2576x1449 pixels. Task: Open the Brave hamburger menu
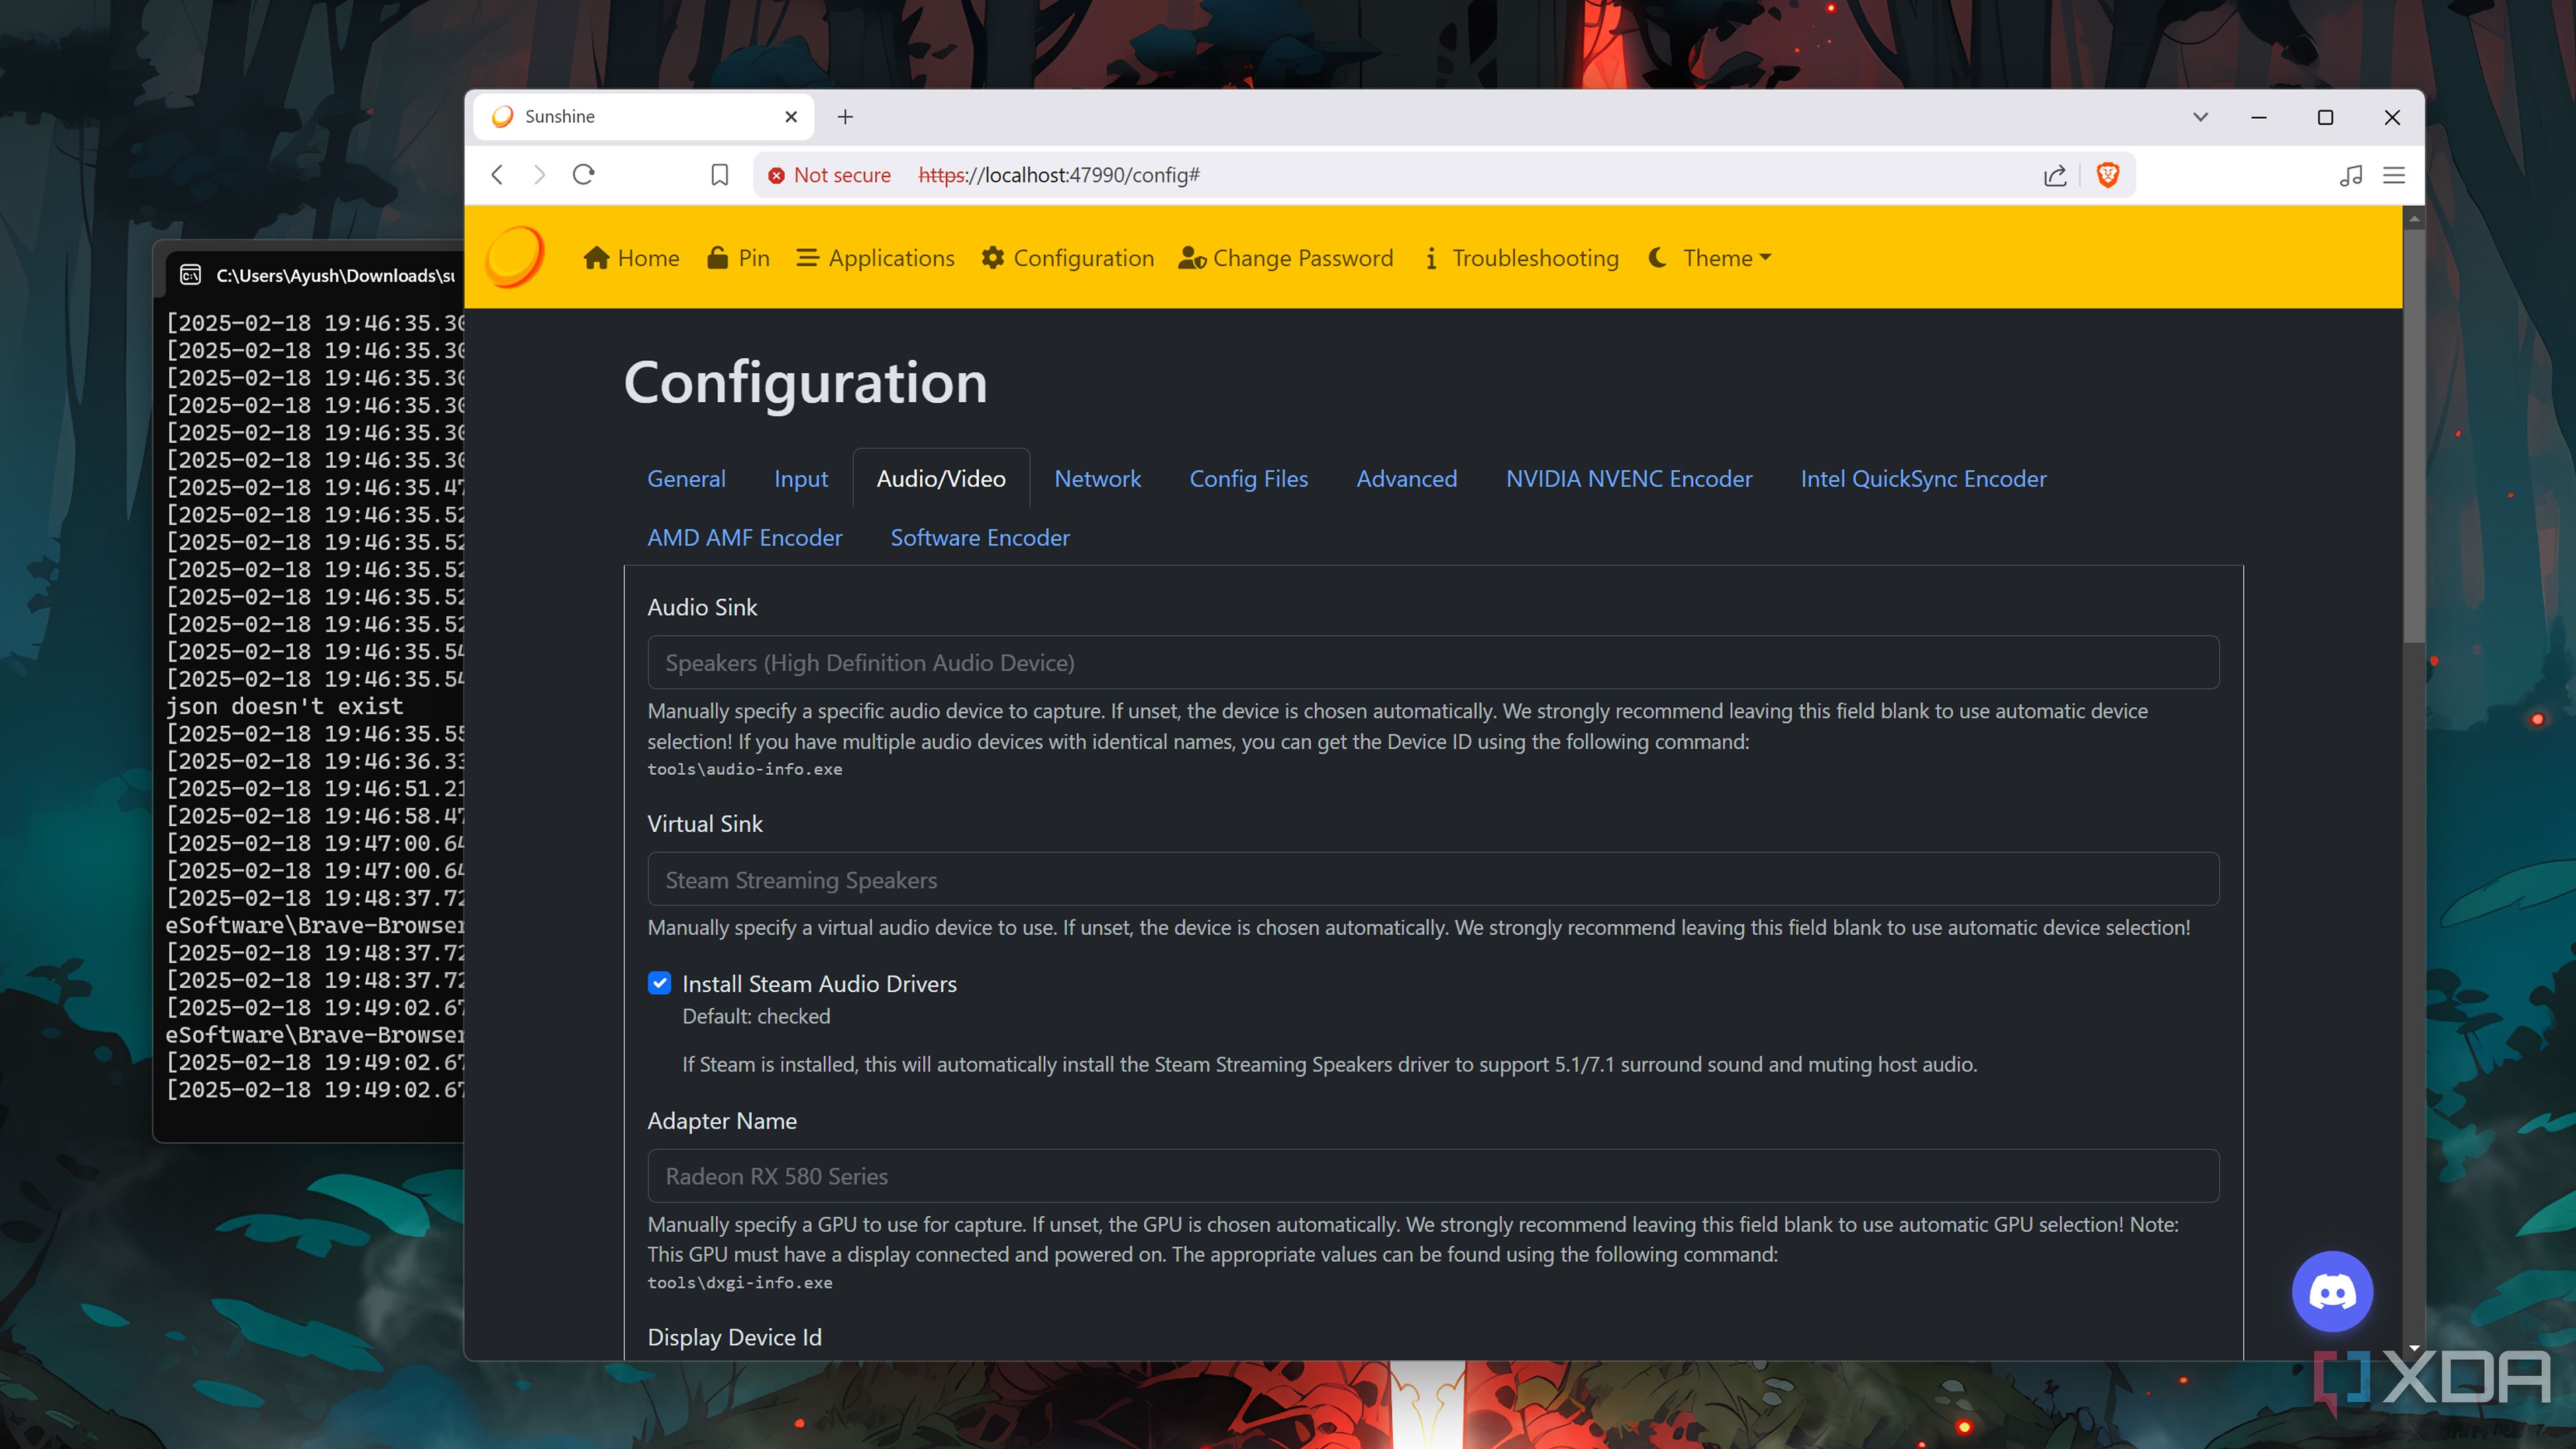[2394, 175]
